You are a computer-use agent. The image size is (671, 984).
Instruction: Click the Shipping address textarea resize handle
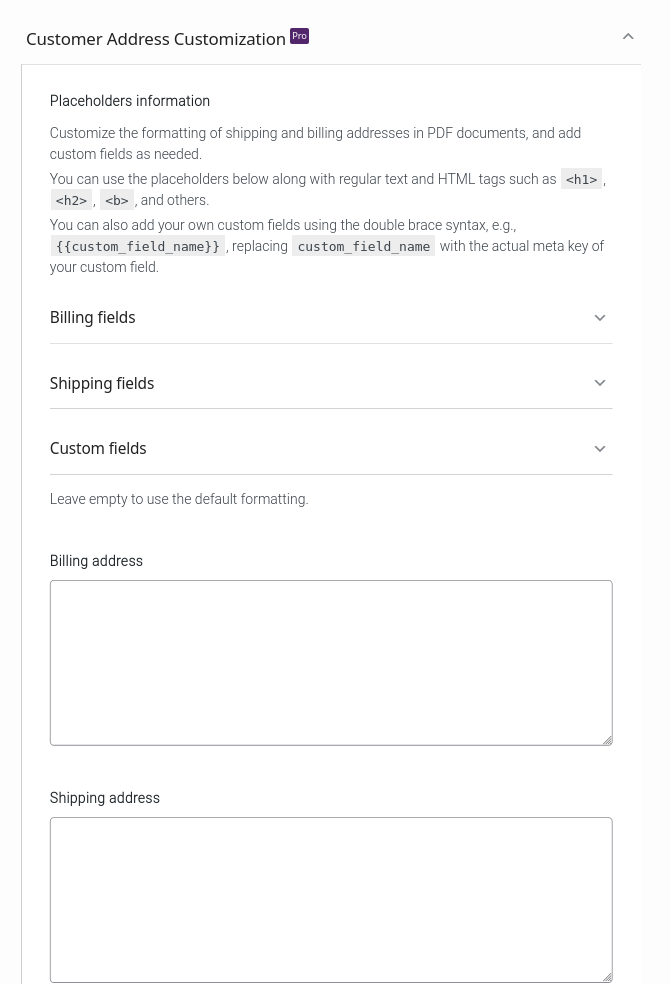pyautogui.click(x=607, y=977)
